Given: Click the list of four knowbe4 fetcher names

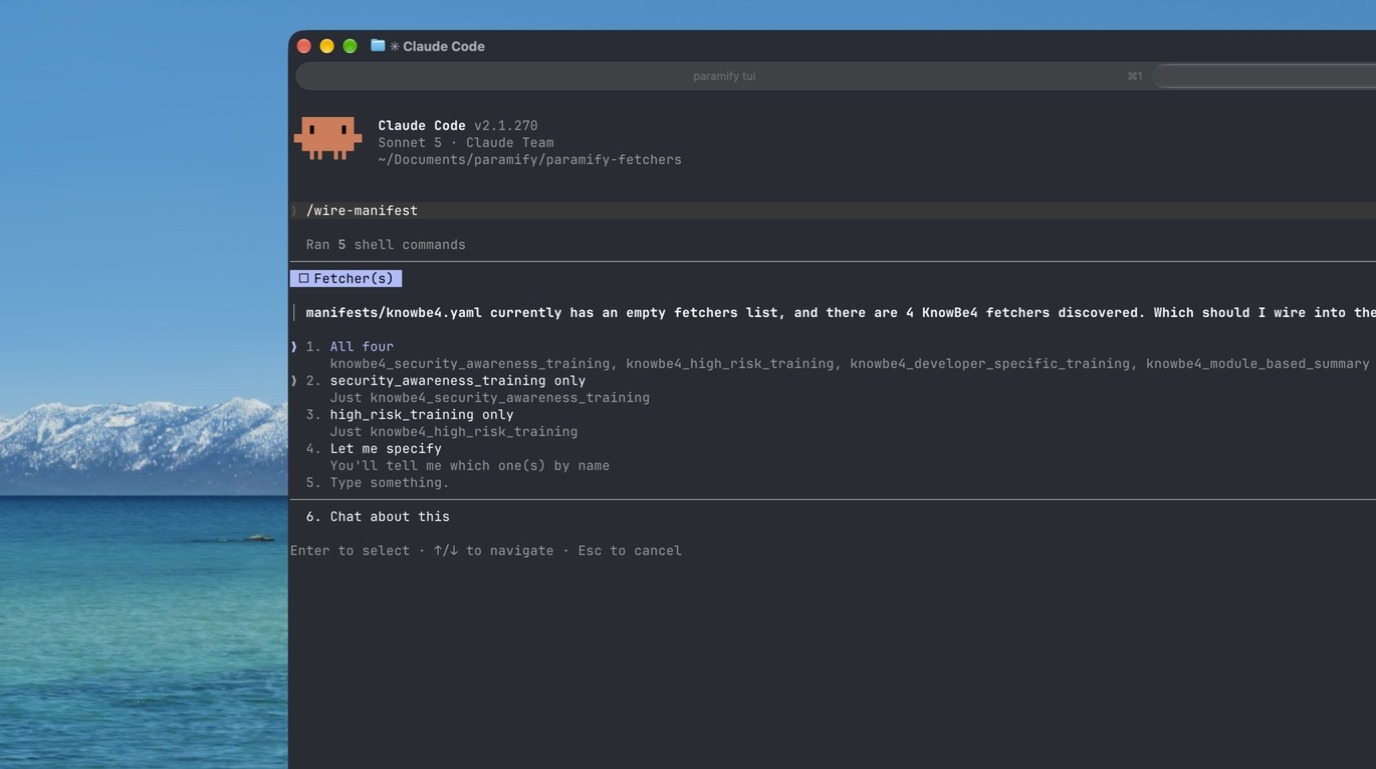Looking at the screenshot, I should [x=849, y=364].
